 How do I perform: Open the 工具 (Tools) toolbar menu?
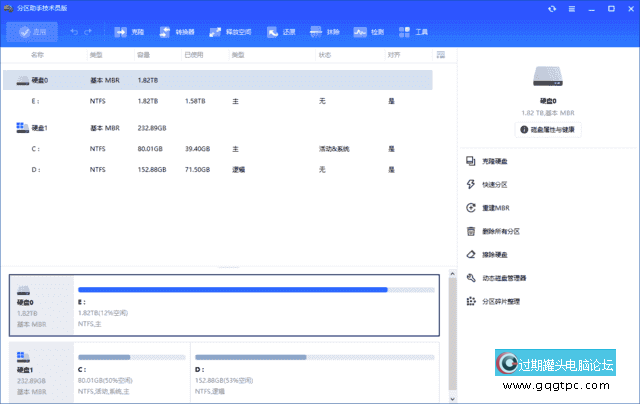coord(412,32)
